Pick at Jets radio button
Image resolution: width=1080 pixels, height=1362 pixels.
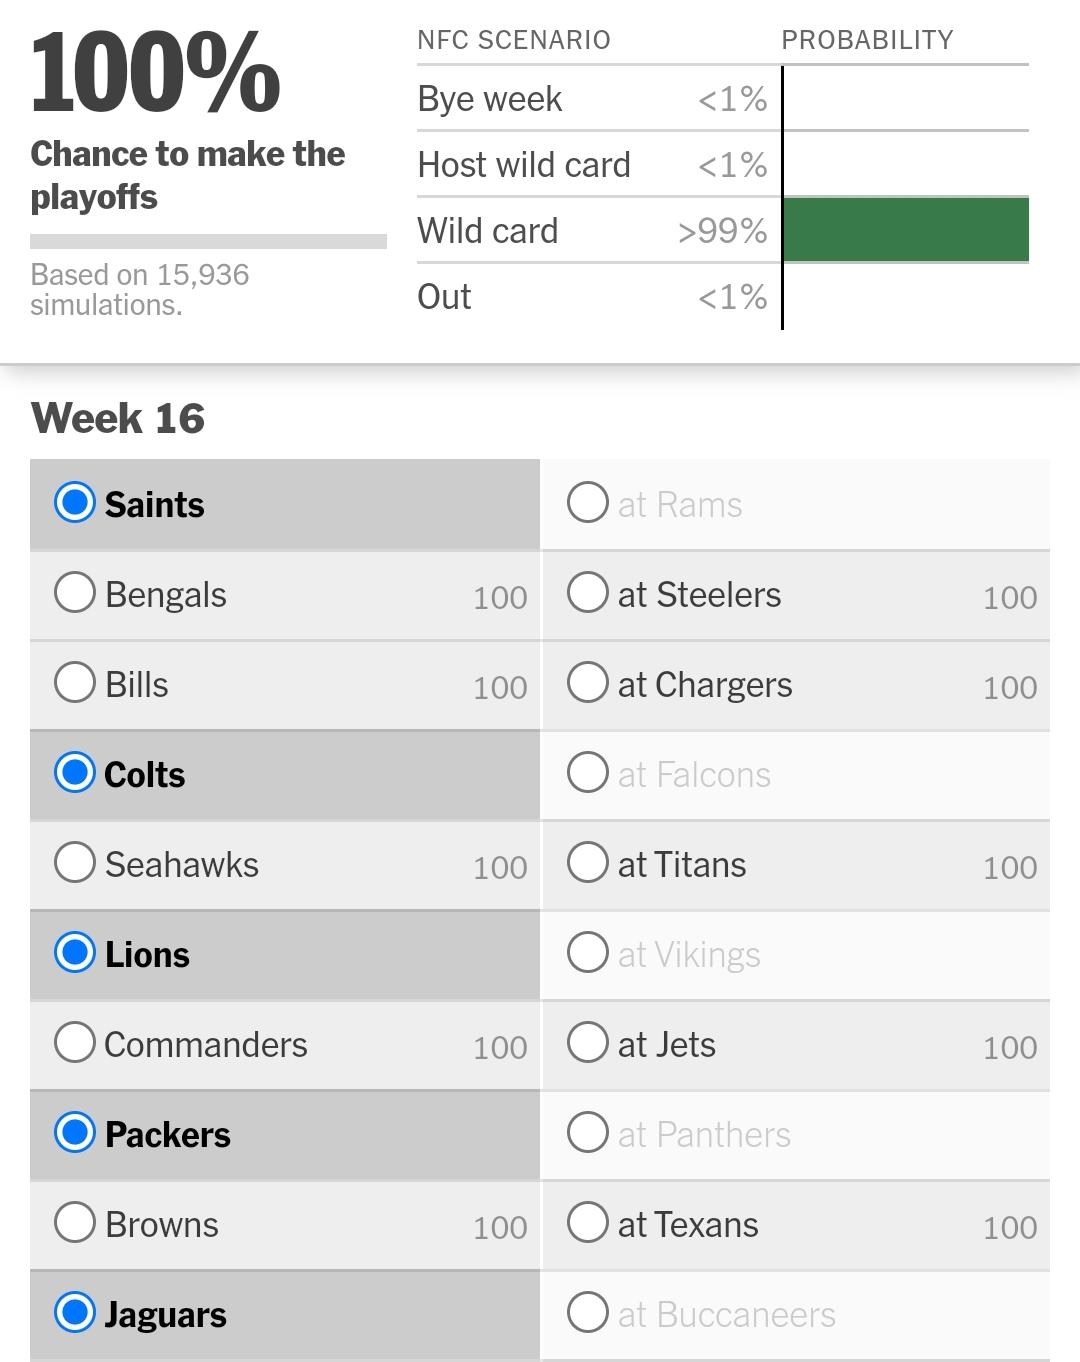[x=588, y=1043]
